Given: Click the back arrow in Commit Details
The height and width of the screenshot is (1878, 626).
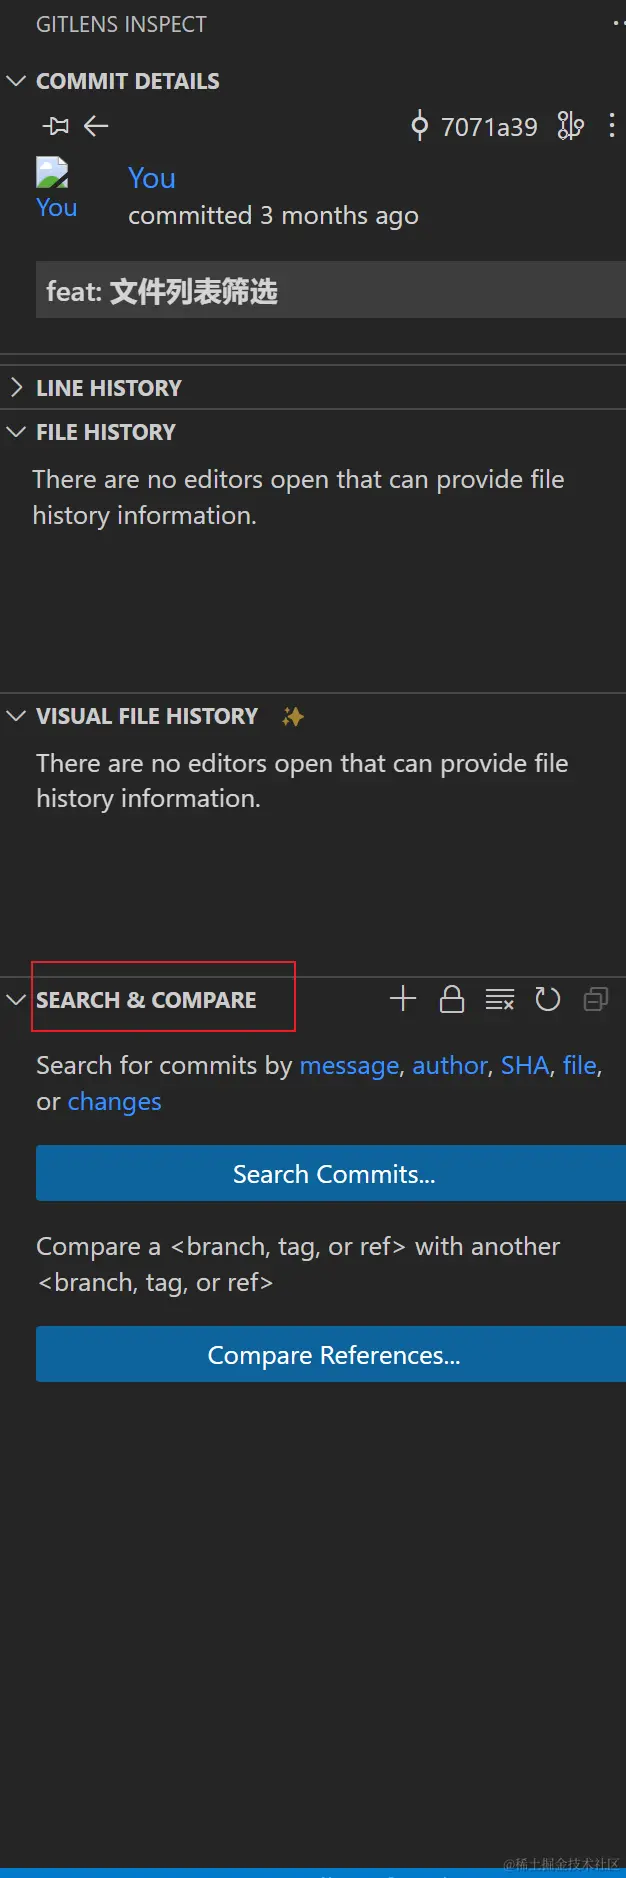Looking at the screenshot, I should [96, 126].
